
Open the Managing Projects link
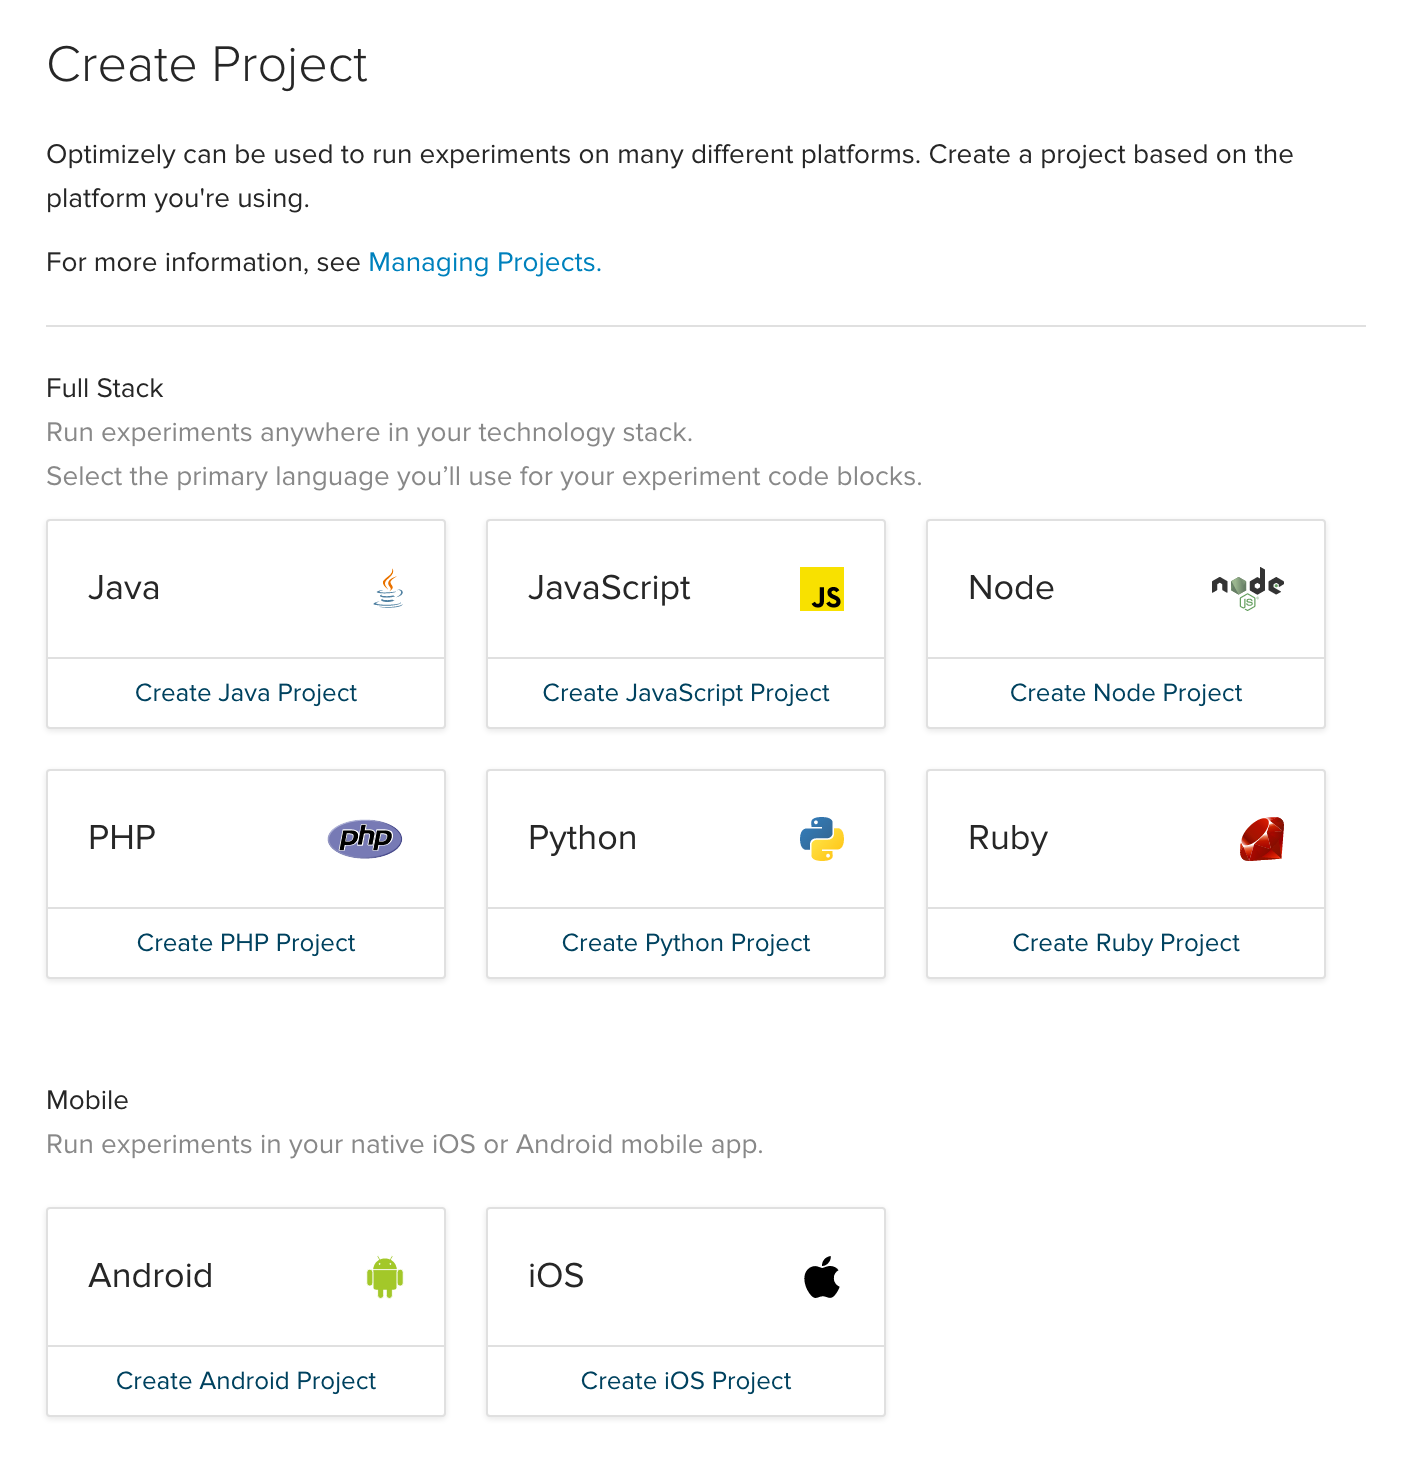[485, 262]
